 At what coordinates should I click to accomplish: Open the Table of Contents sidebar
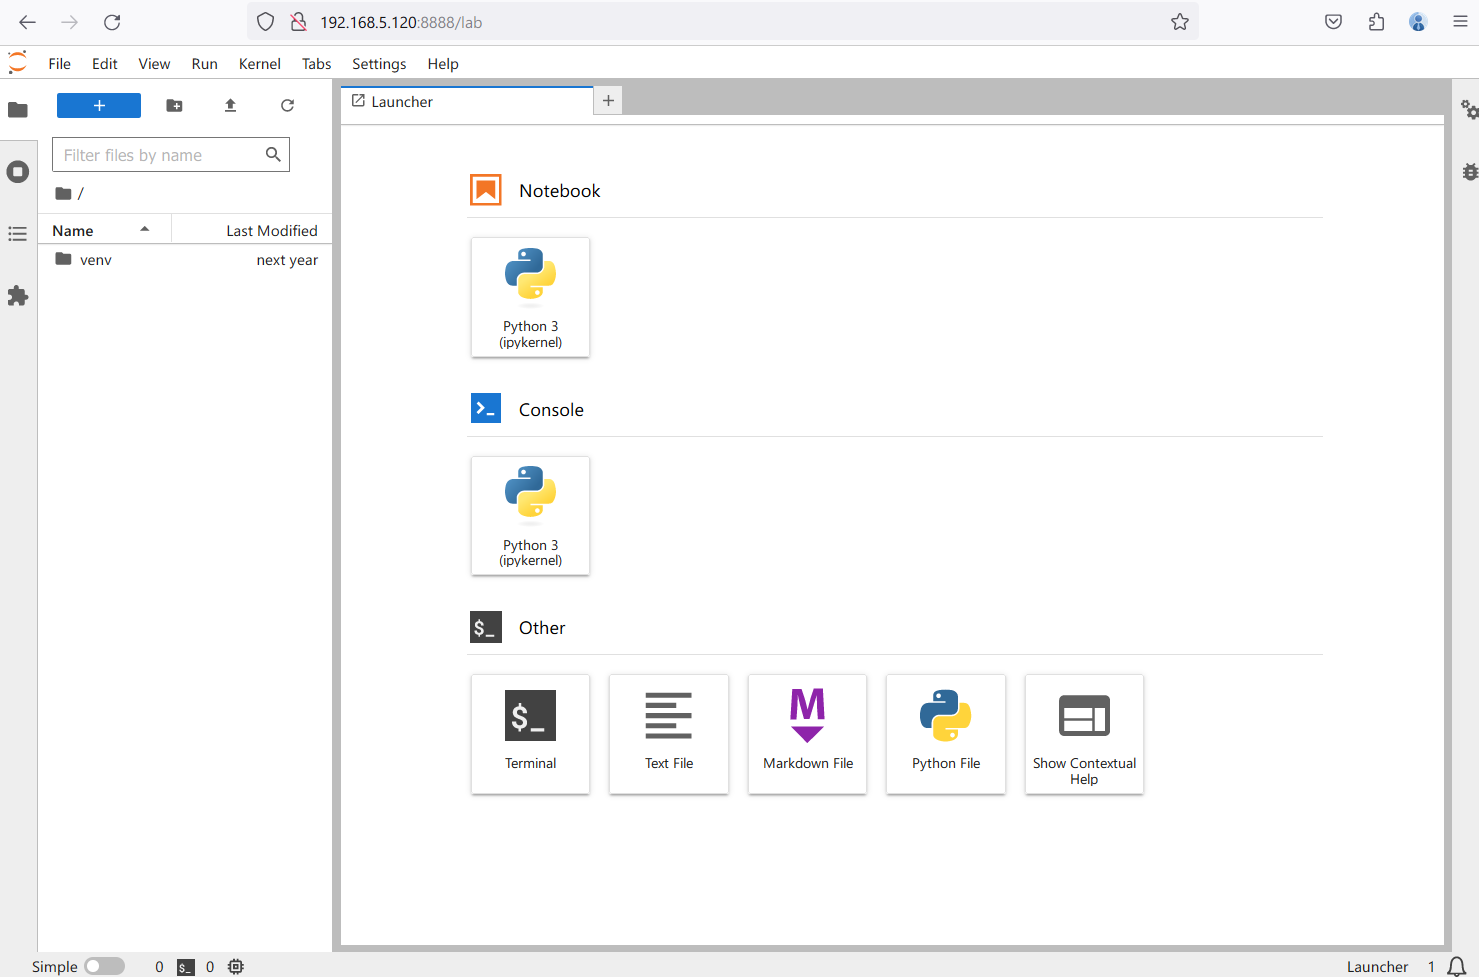pyautogui.click(x=18, y=234)
